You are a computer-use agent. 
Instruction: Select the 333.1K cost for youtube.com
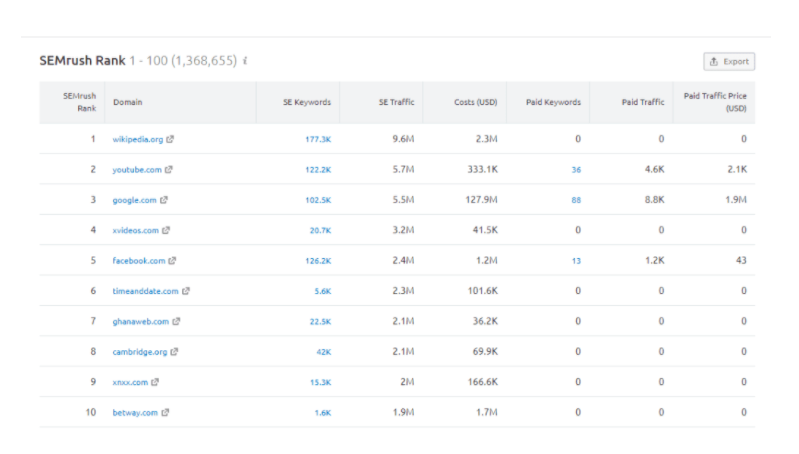pyautogui.click(x=483, y=169)
